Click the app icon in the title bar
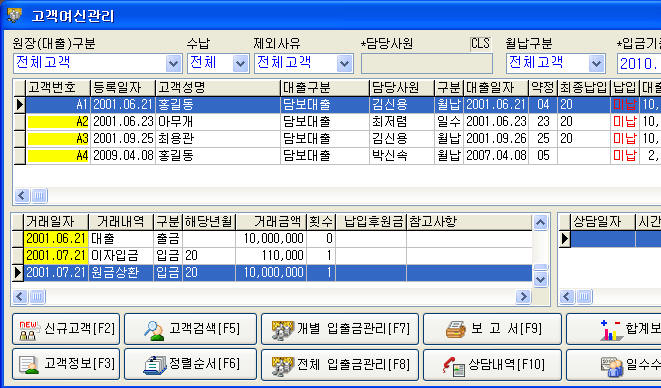The height and width of the screenshot is (388, 661). tap(15, 16)
